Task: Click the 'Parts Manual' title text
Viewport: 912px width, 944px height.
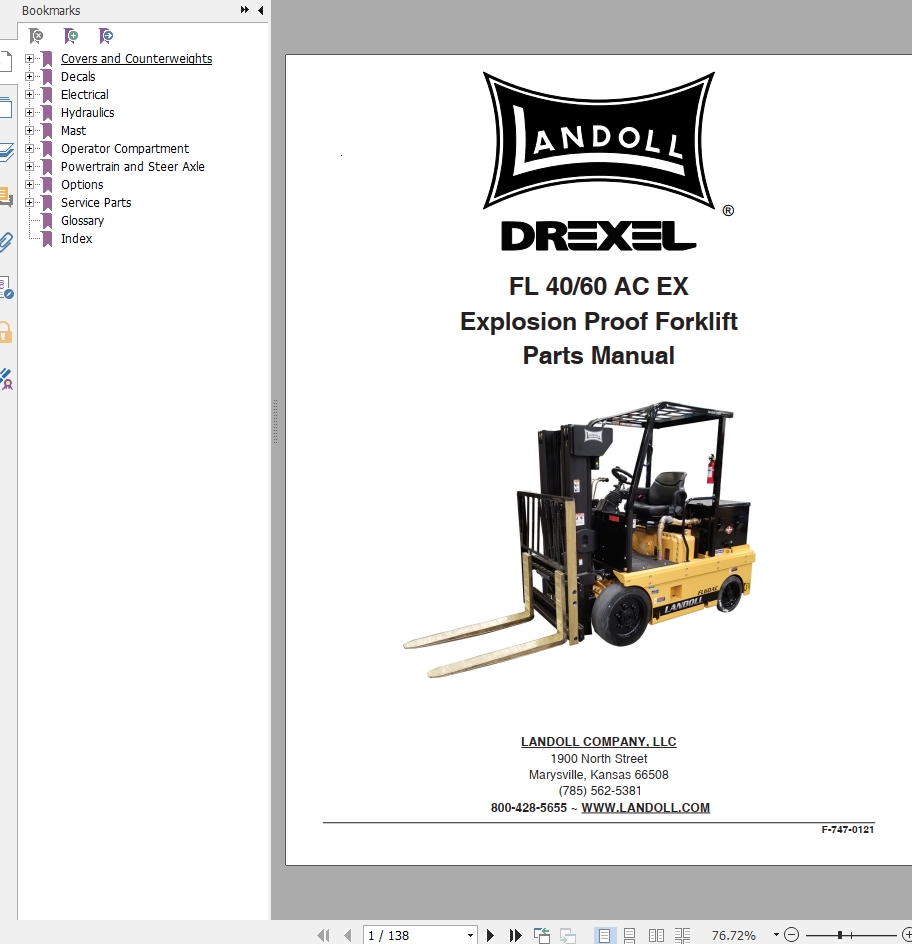Action: coord(598,355)
